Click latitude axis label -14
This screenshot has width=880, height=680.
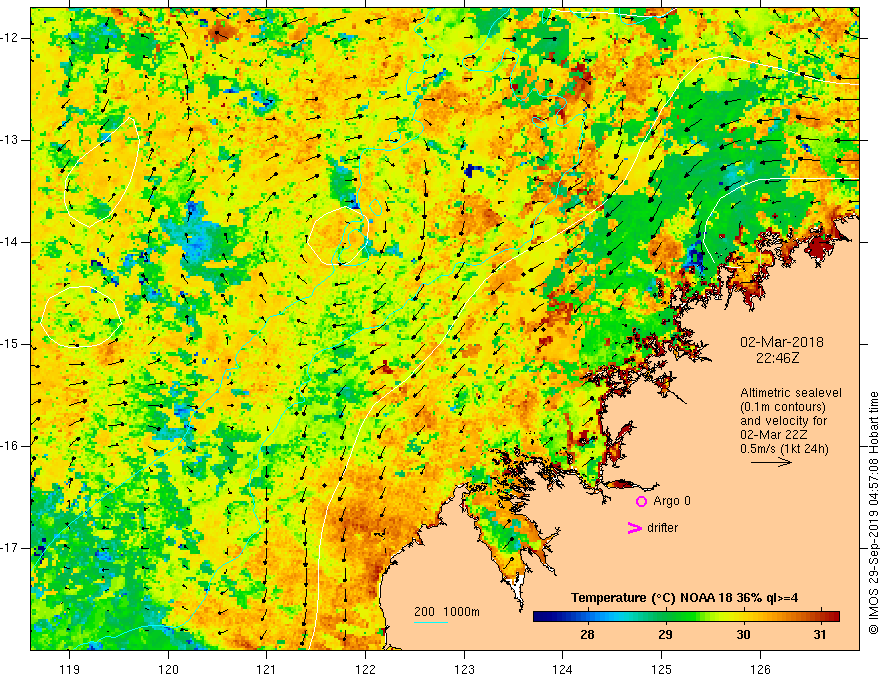[10, 242]
